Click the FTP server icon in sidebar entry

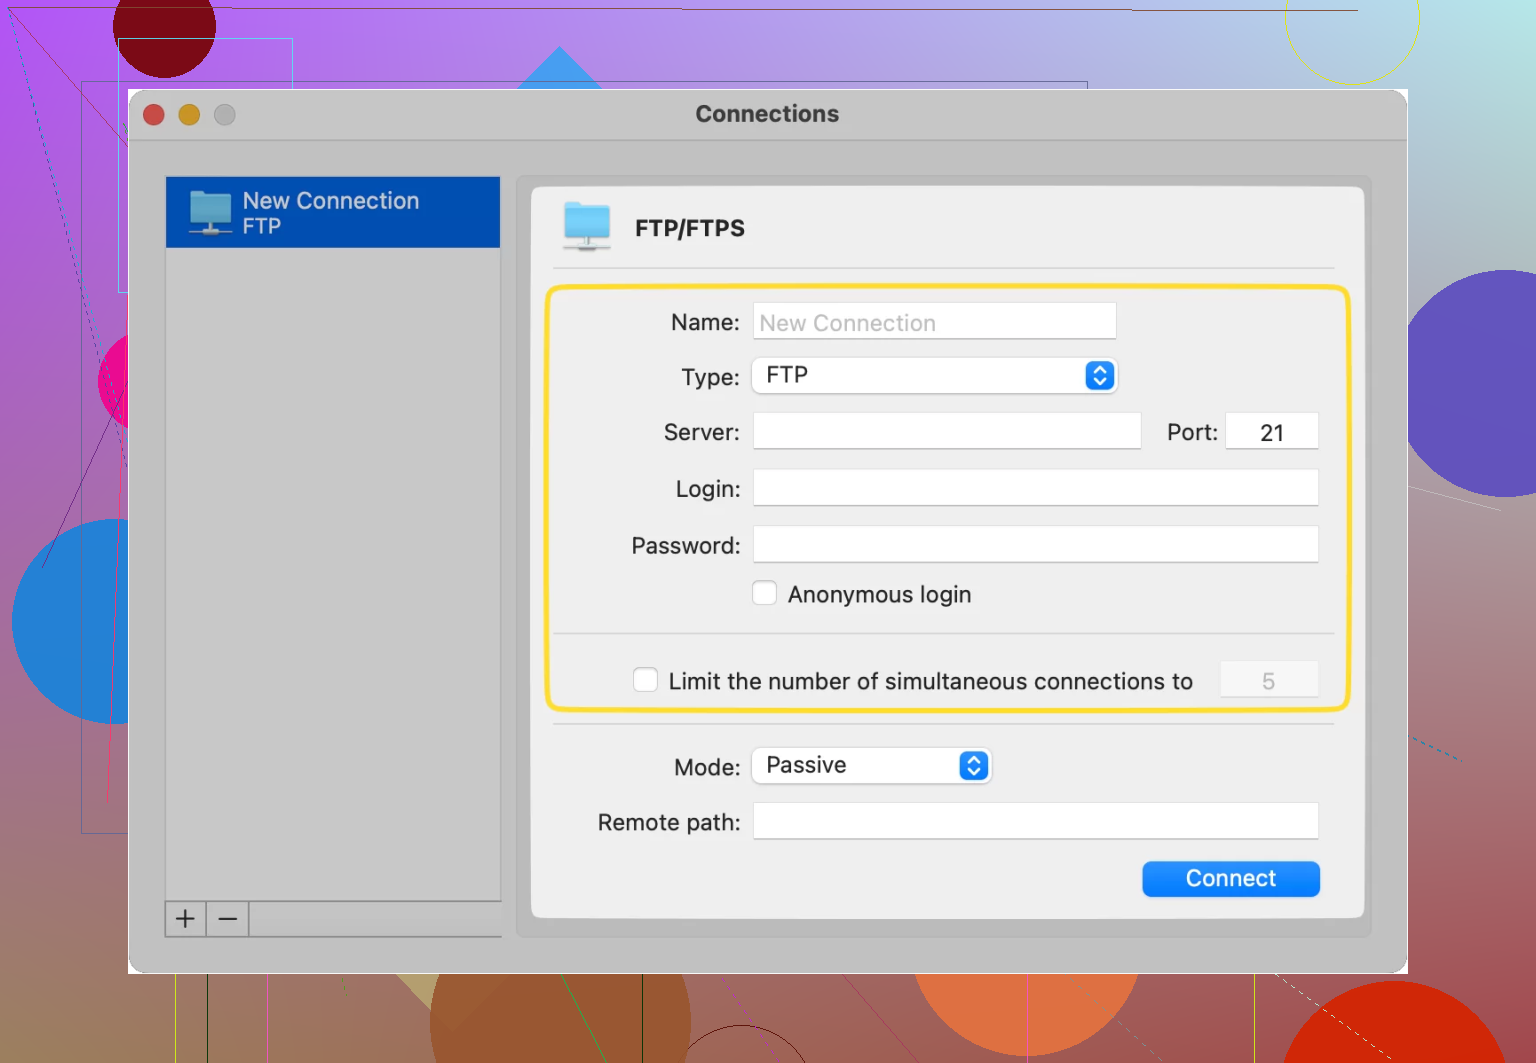(210, 212)
